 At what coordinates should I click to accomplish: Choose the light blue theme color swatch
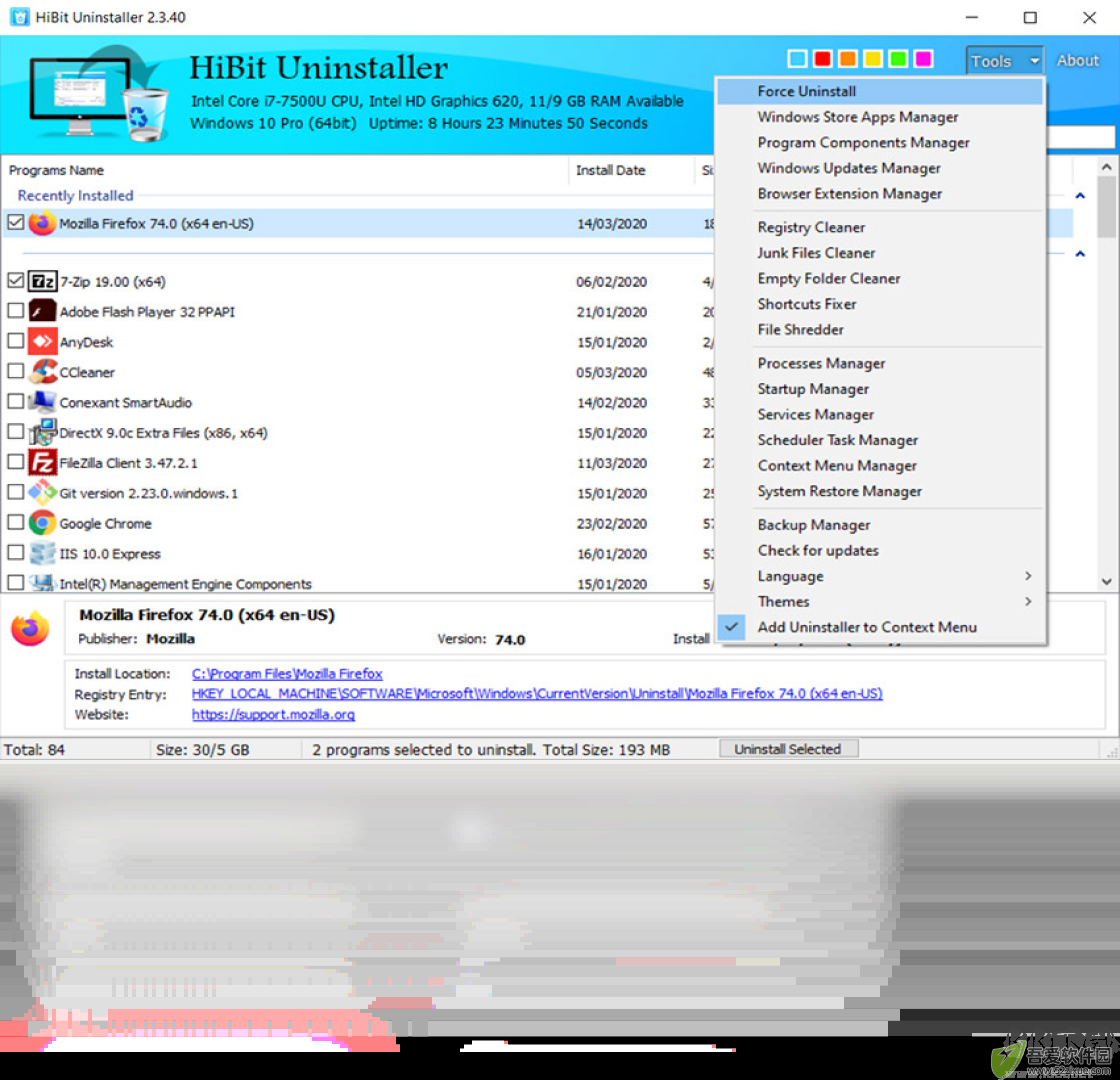coord(797,59)
